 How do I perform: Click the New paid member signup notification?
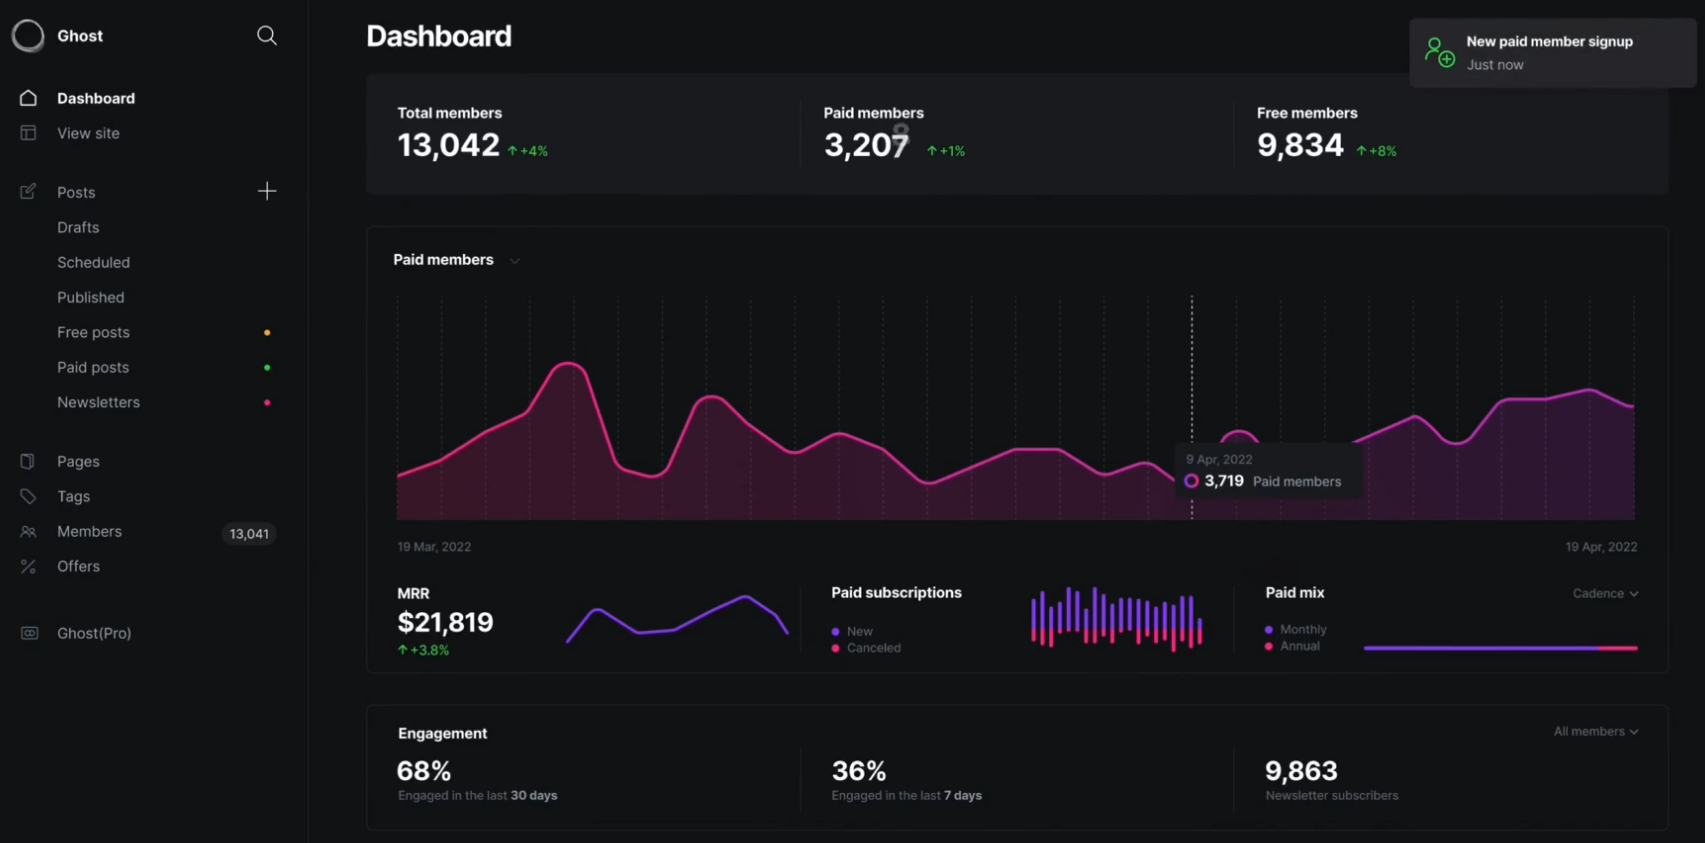(1552, 53)
